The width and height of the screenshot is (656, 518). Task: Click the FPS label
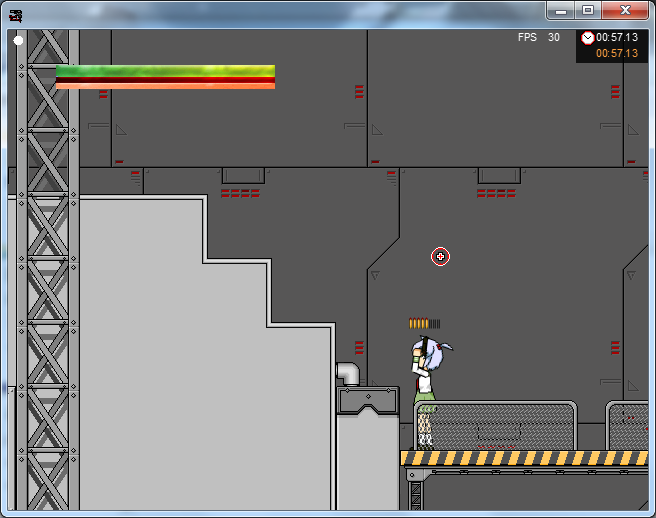[527, 37]
